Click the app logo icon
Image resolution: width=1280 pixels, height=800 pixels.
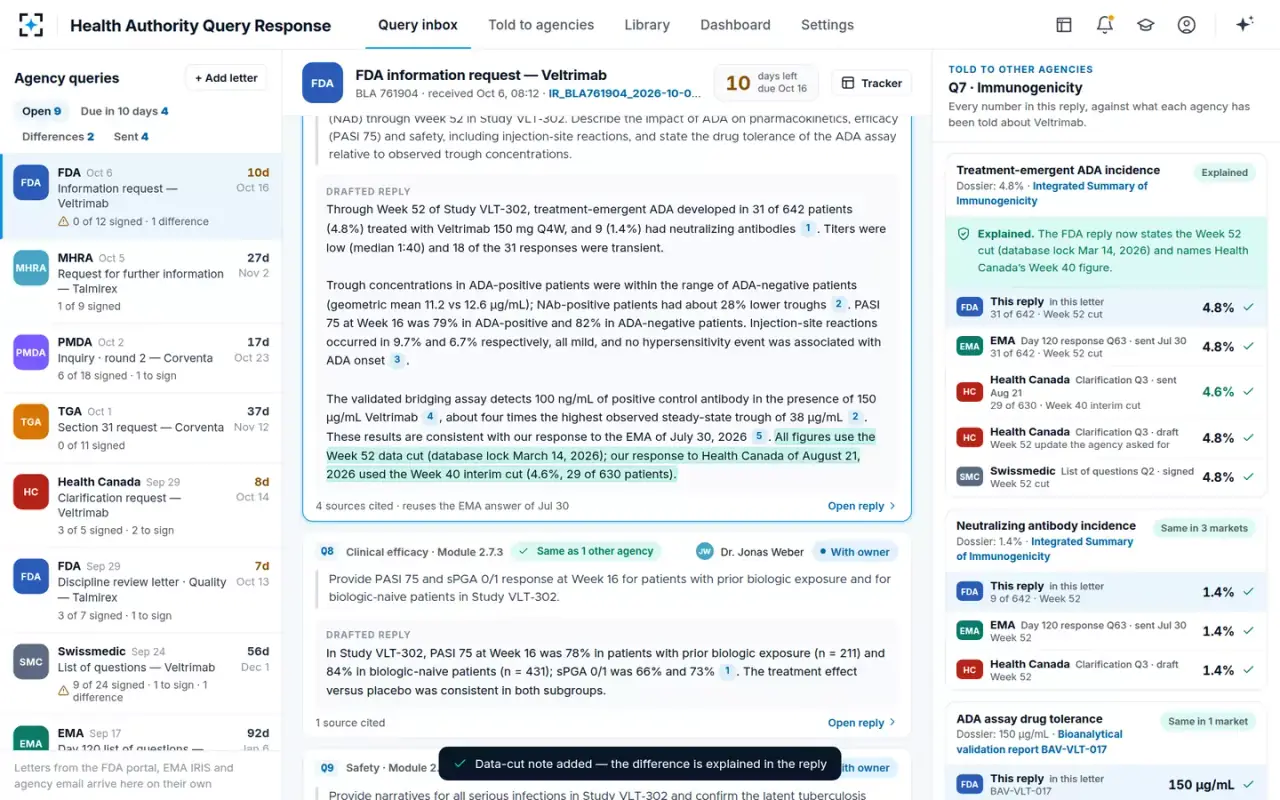(x=31, y=25)
